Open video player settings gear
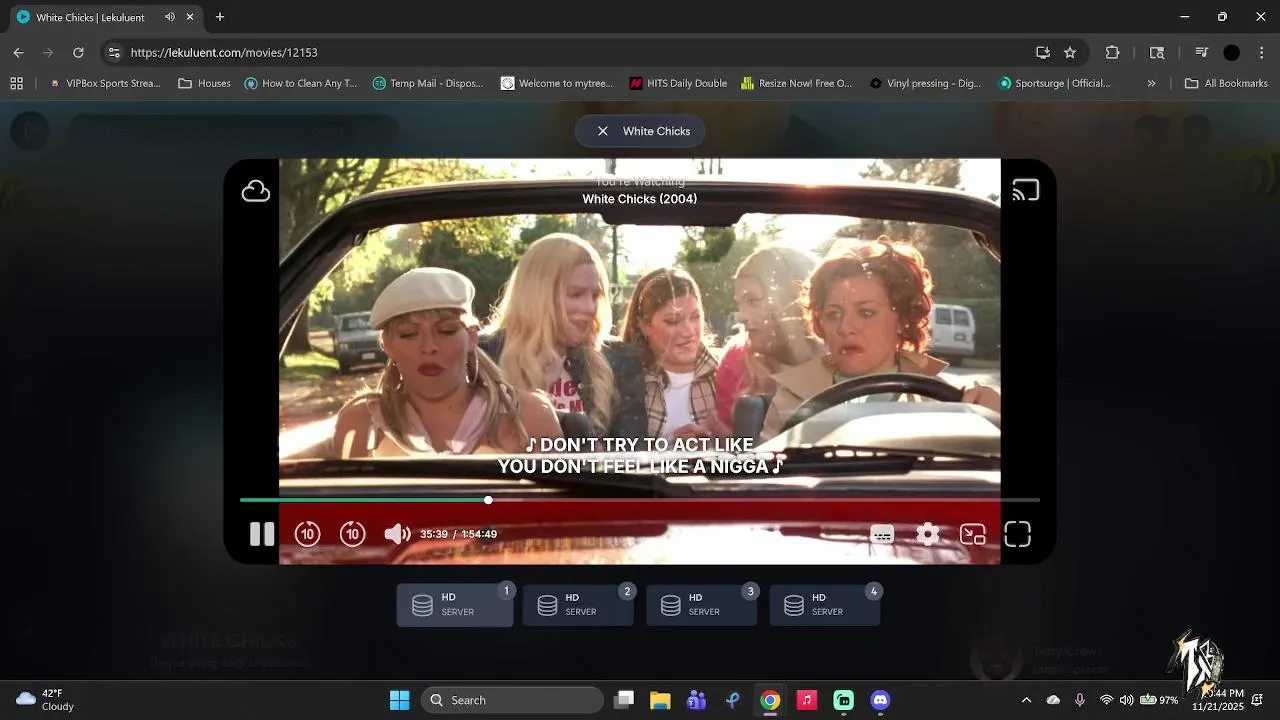Viewport: 1280px width, 720px height. (928, 534)
